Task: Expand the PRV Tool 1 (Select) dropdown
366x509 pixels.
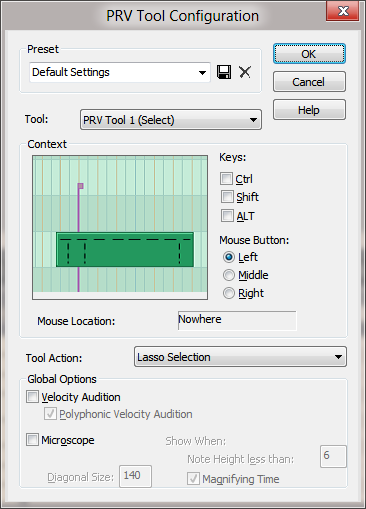Action: pyautogui.click(x=171, y=120)
